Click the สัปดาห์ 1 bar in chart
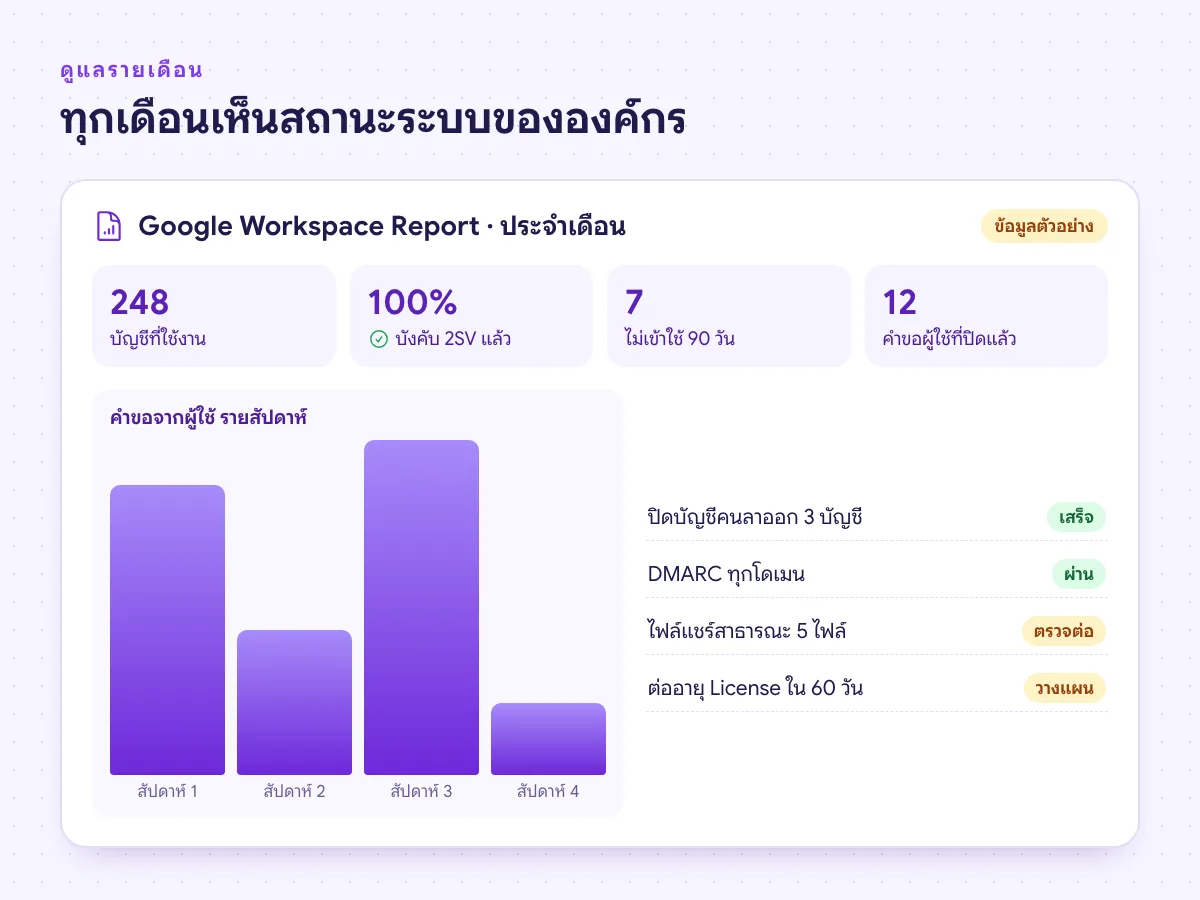 [x=167, y=630]
